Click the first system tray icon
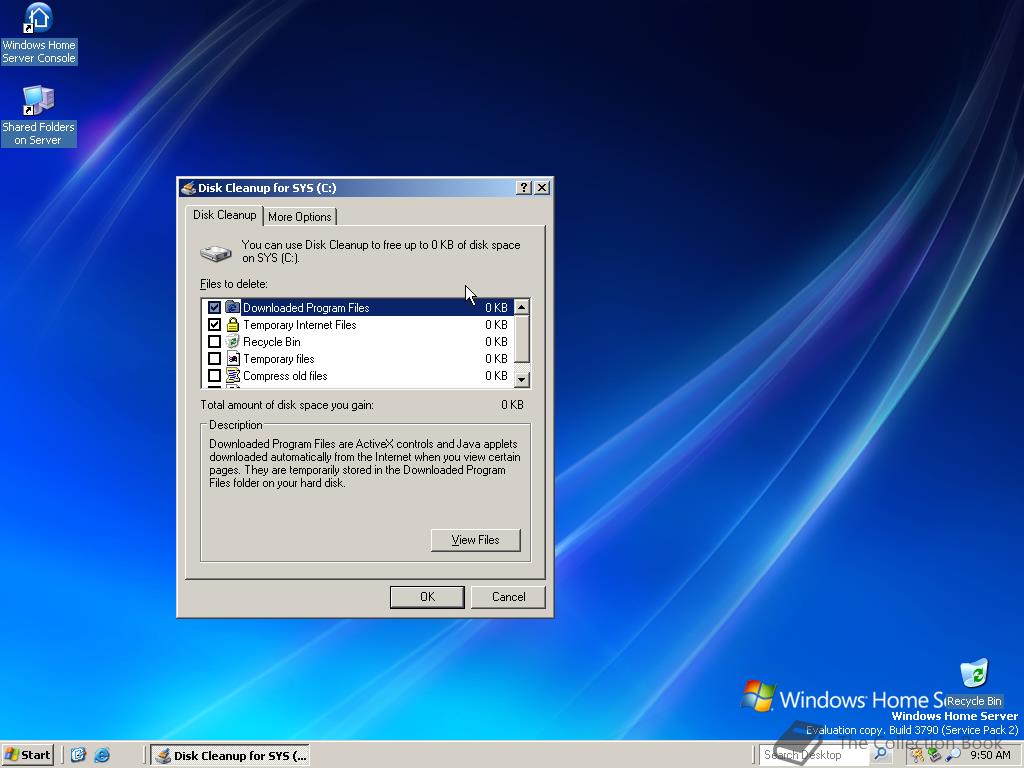 tap(918, 755)
